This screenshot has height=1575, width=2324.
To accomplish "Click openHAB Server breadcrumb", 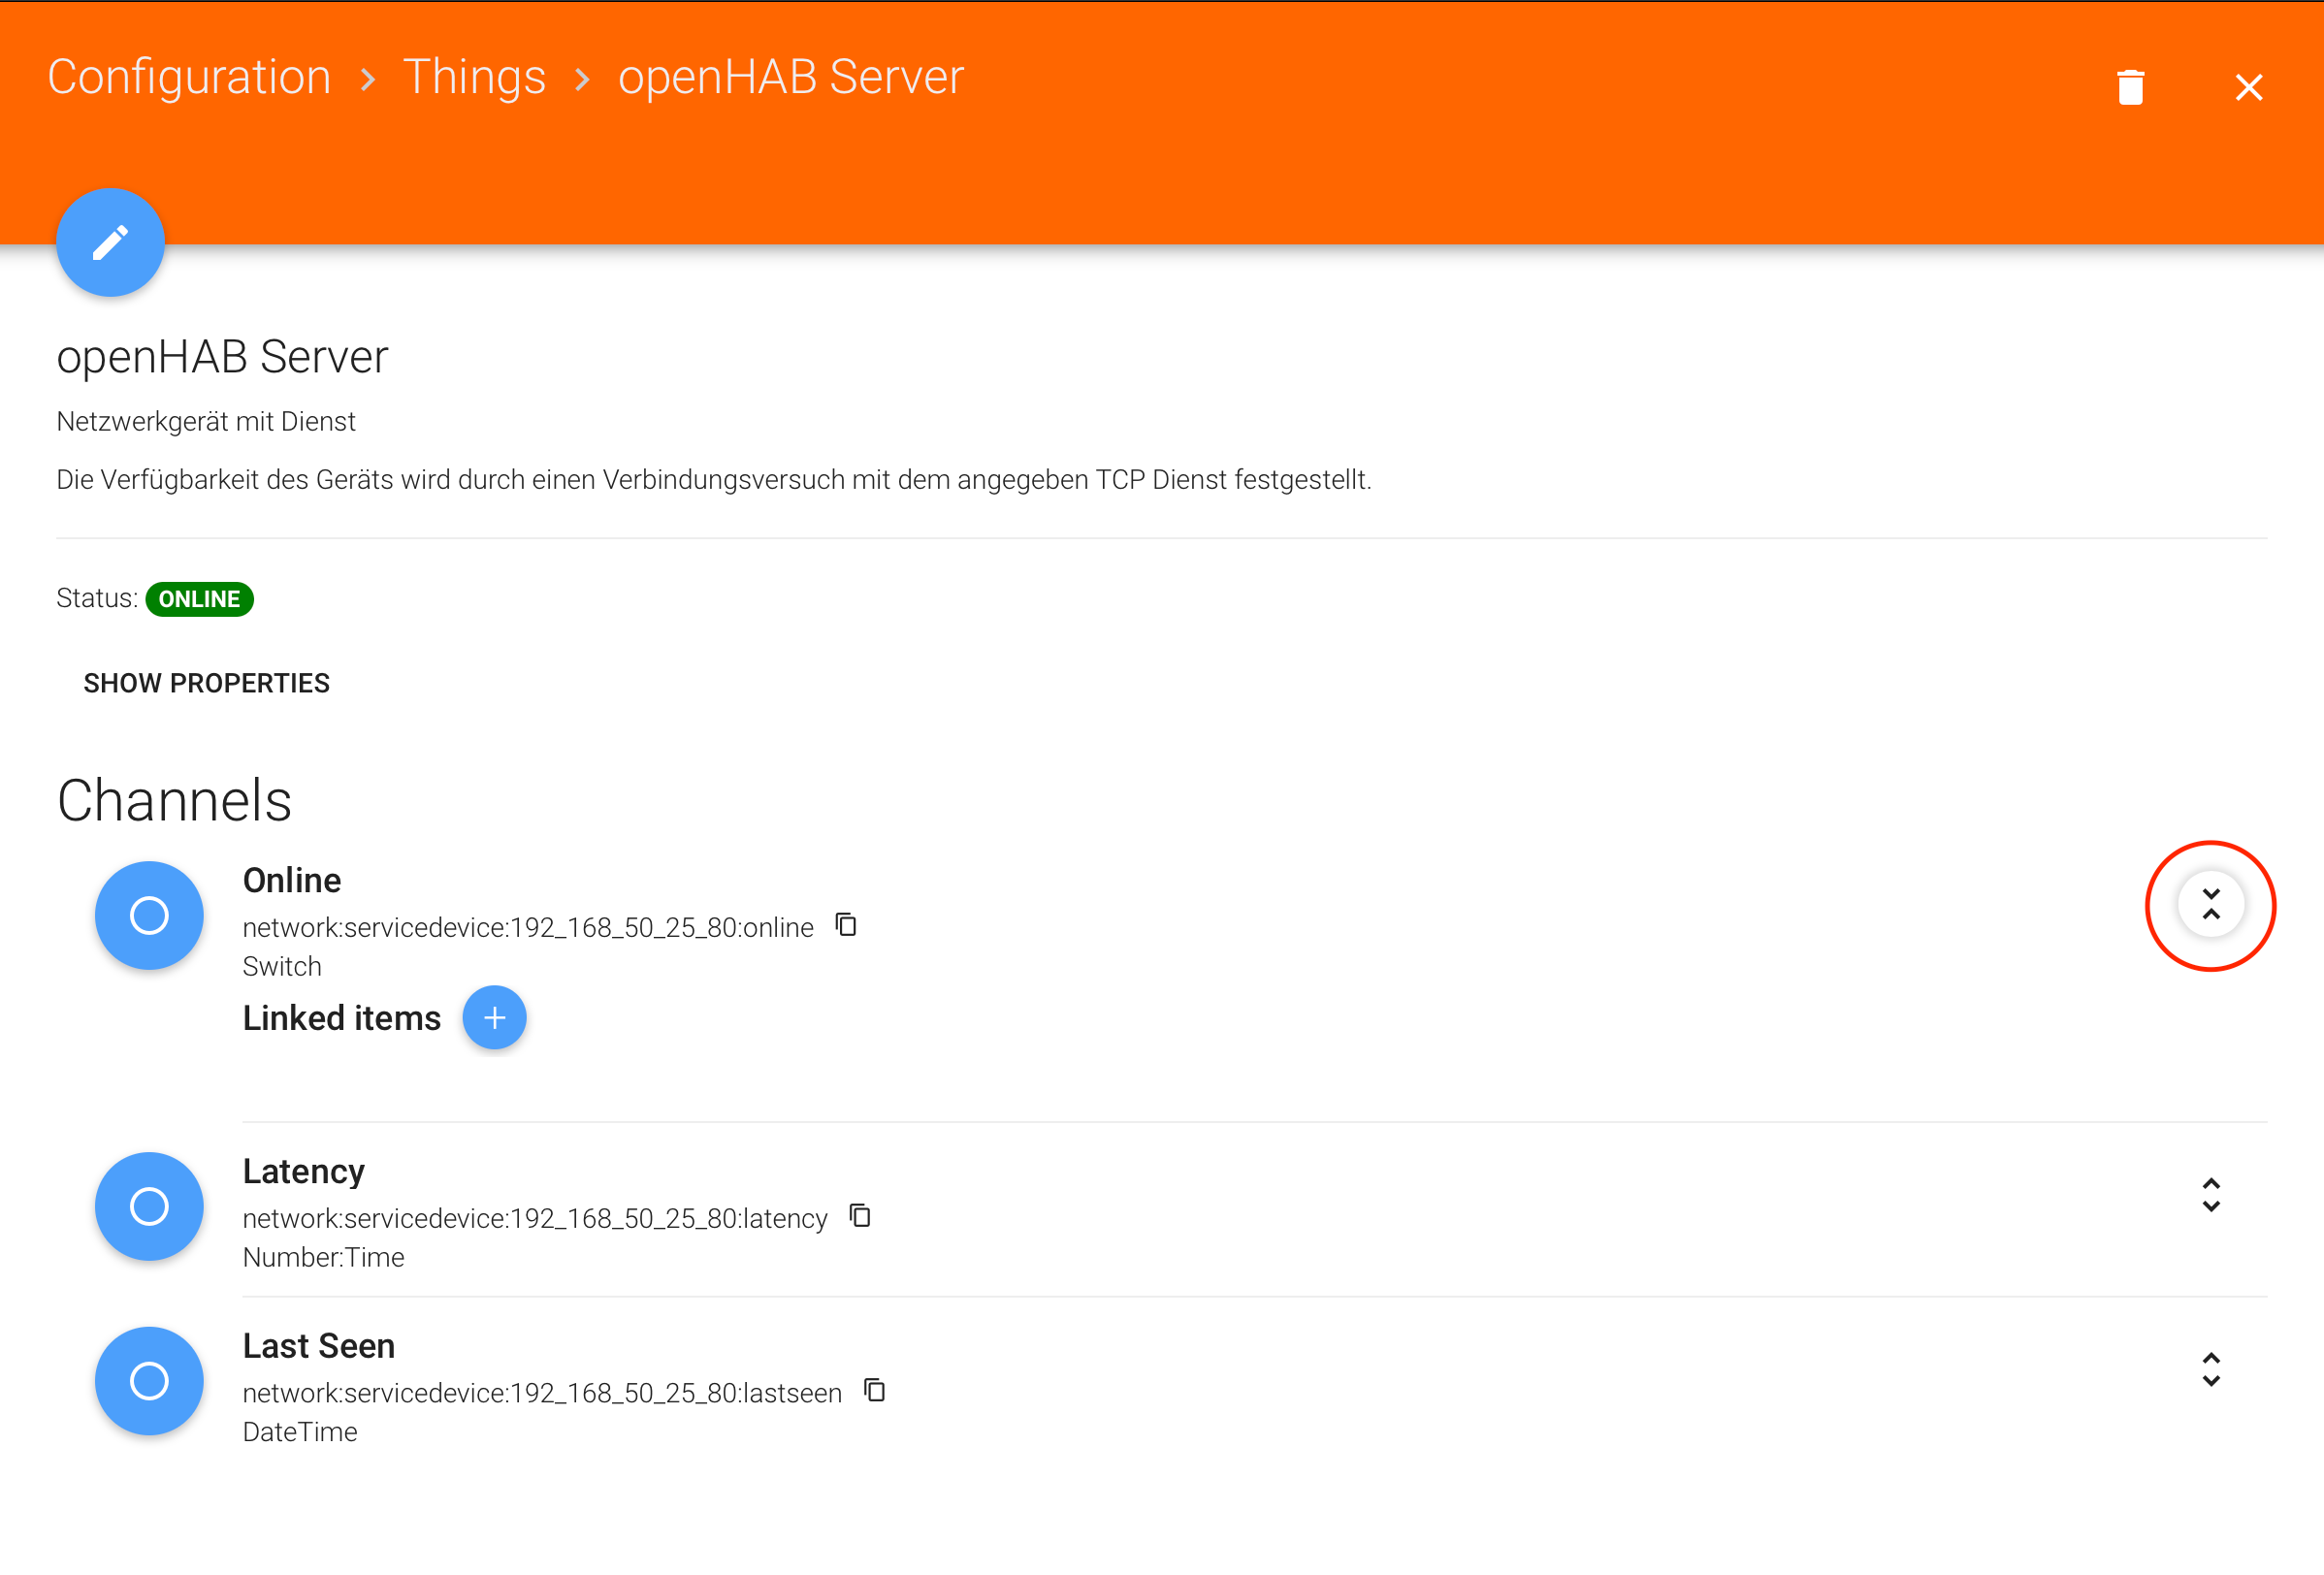I will click(790, 77).
